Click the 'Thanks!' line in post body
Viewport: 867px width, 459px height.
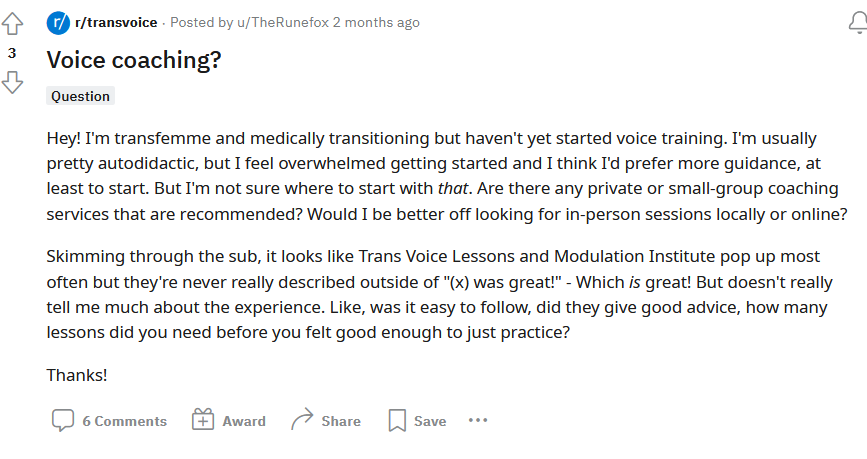[x=77, y=375]
